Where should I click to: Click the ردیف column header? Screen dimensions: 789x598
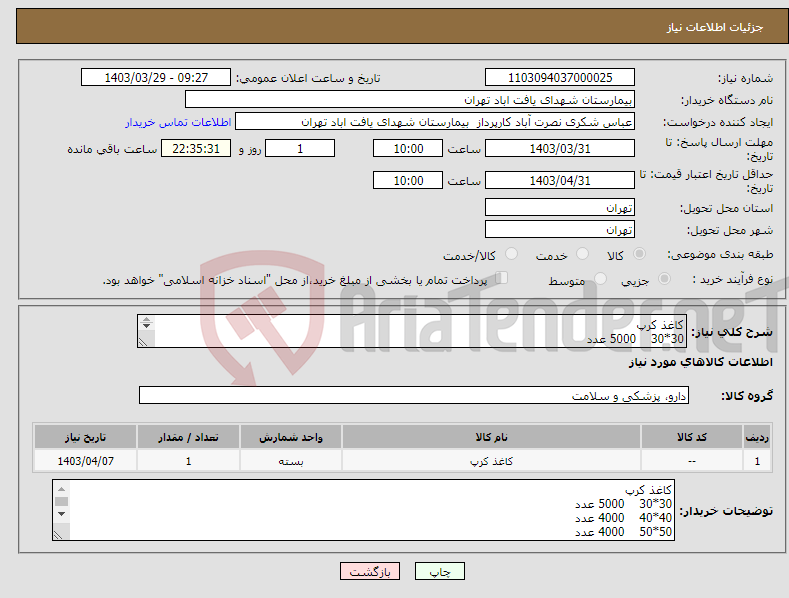pos(757,437)
